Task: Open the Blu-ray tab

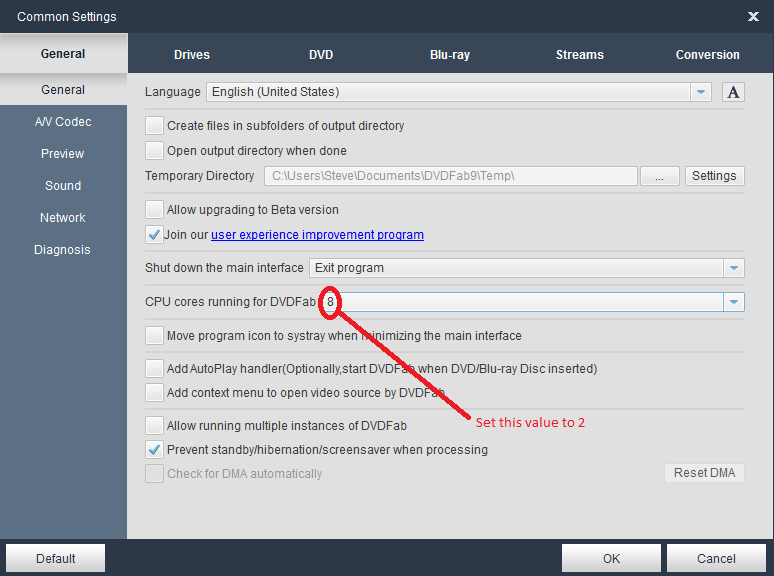Action: click(x=450, y=54)
